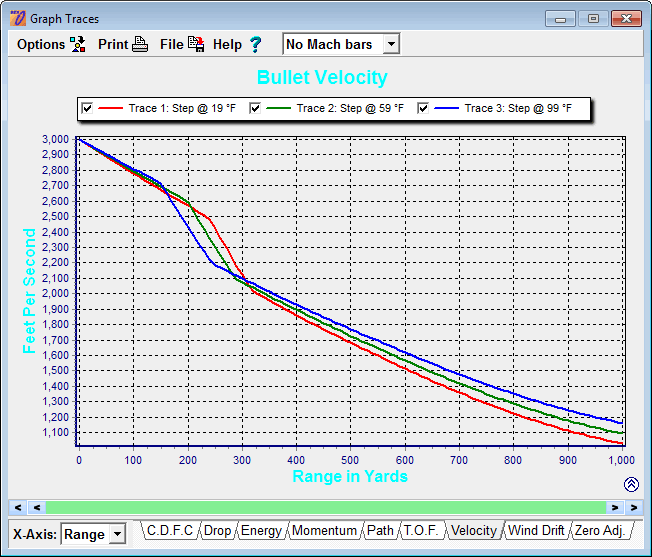The width and height of the screenshot is (652, 557).
Task: Click the 500 x-axis value
Action: (x=350, y=460)
